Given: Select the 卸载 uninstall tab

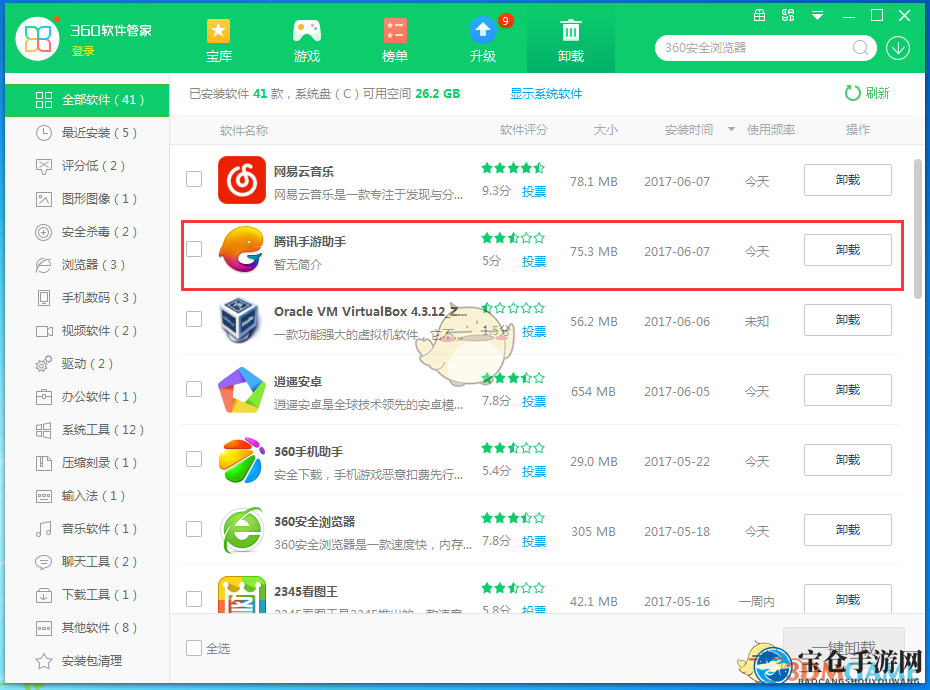Looking at the screenshot, I should tap(571, 40).
